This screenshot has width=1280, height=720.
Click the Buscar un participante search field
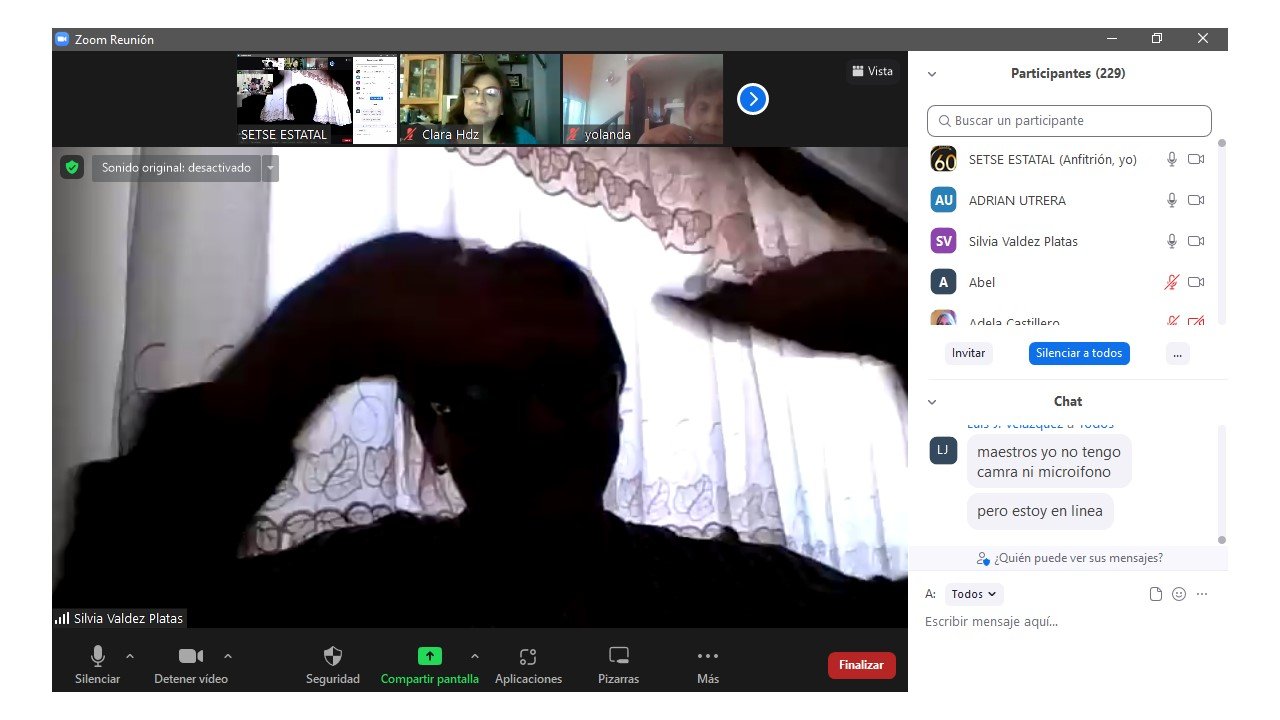point(1069,120)
